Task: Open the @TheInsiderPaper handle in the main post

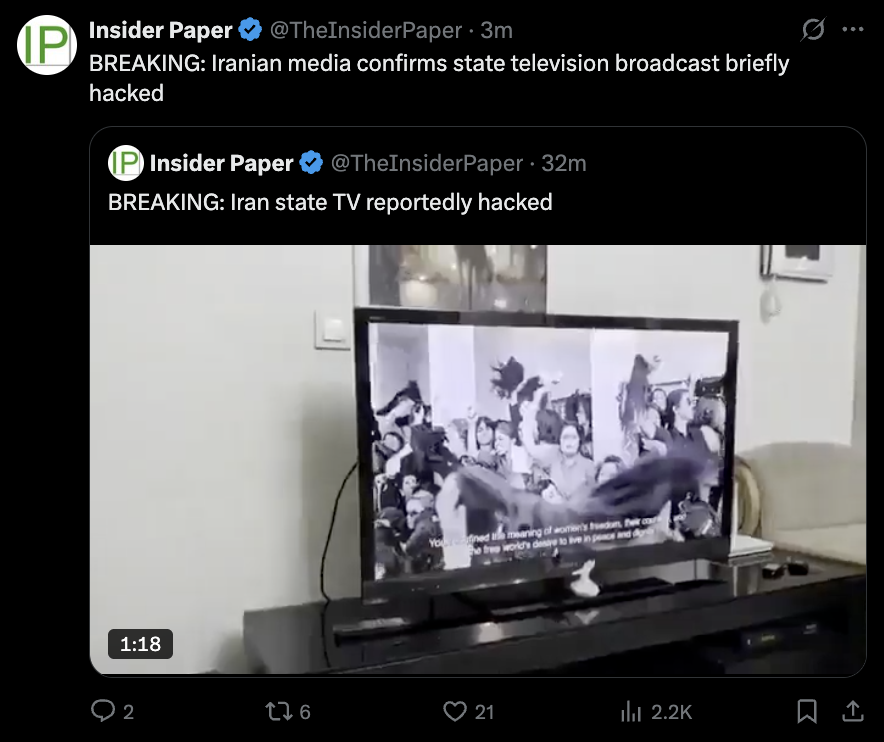Action: coord(366,30)
